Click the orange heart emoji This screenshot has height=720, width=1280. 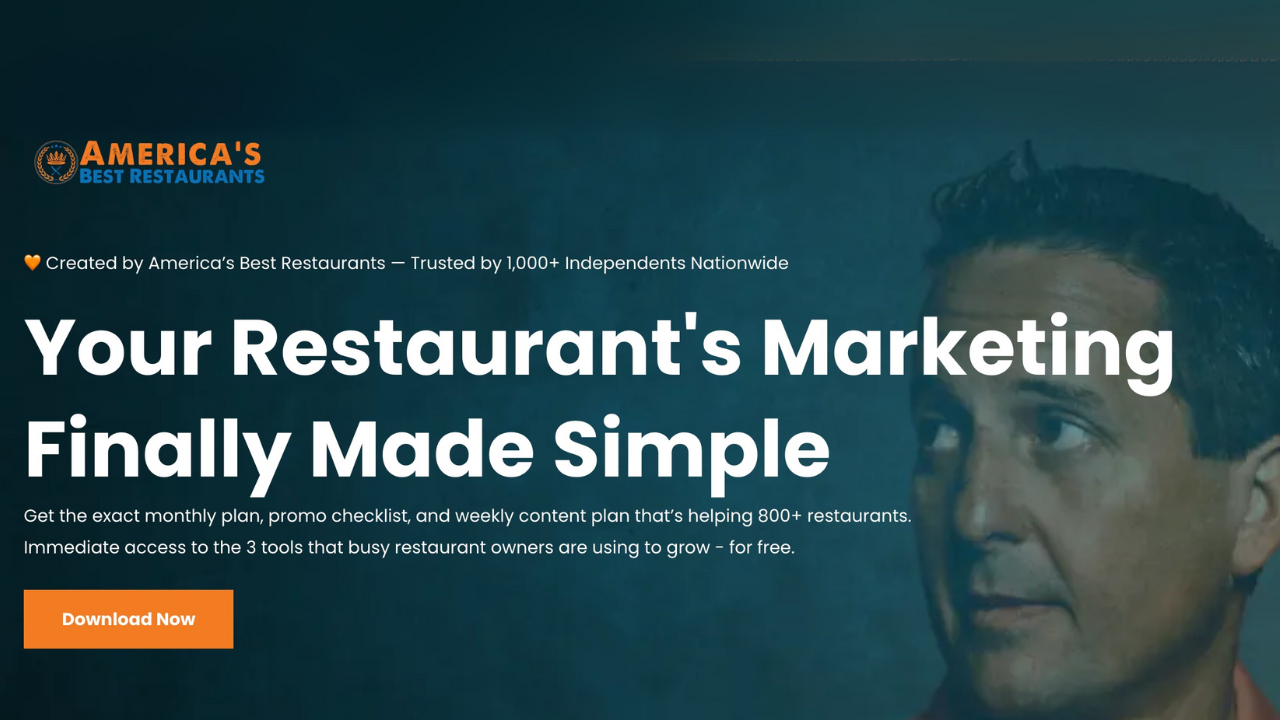coord(33,263)
